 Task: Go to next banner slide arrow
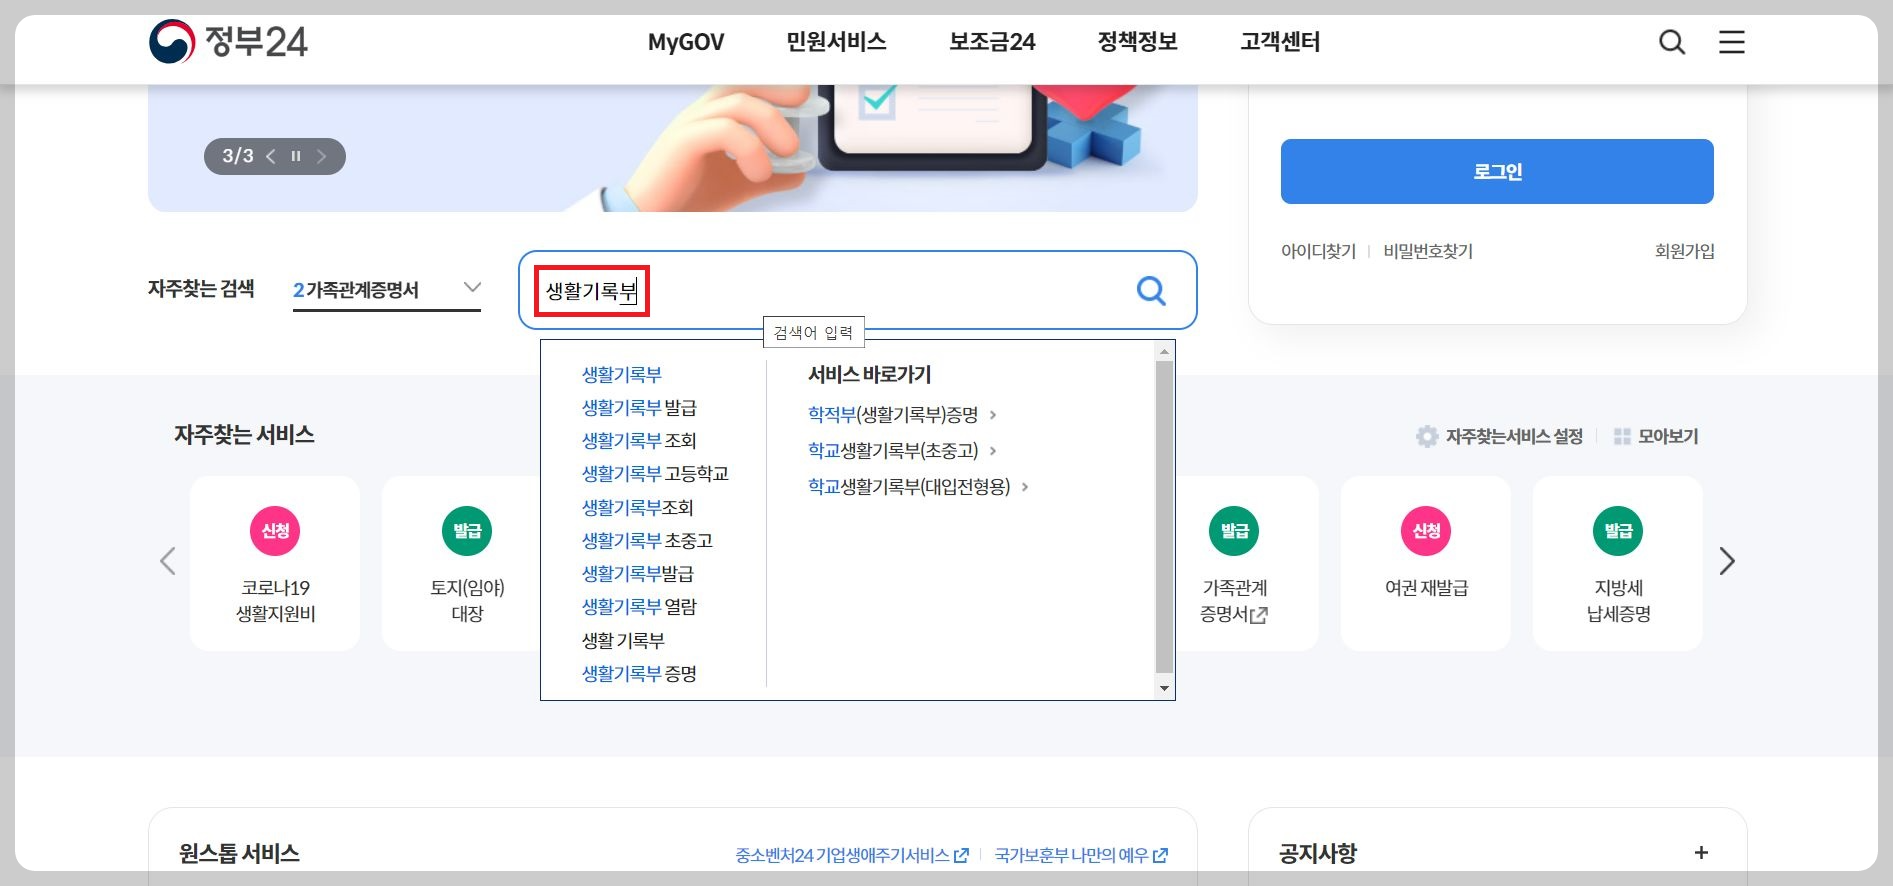(321, 156)
